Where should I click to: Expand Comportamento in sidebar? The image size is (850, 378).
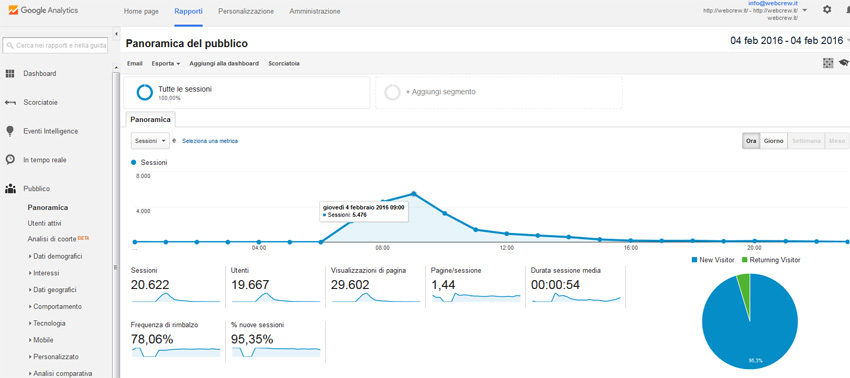[x=55, y=306]
